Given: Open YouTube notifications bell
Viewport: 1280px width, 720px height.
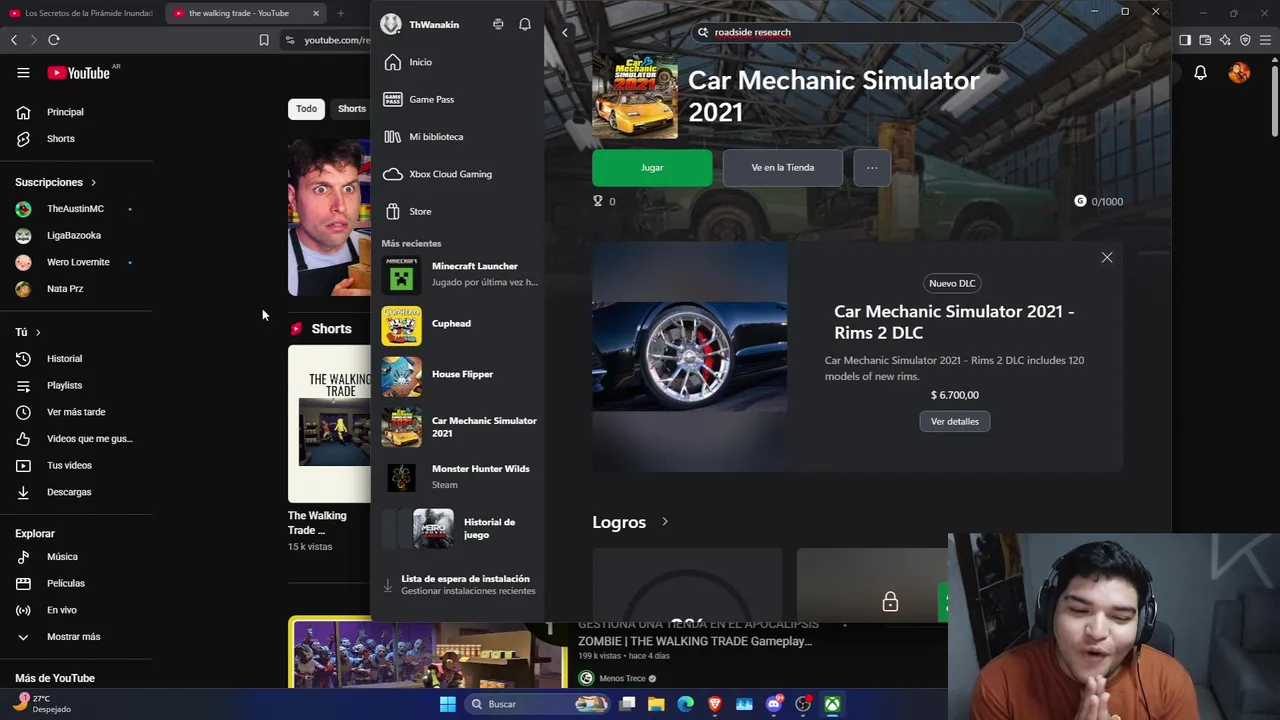Looking at the screenshot, I should coord(1200,73).
